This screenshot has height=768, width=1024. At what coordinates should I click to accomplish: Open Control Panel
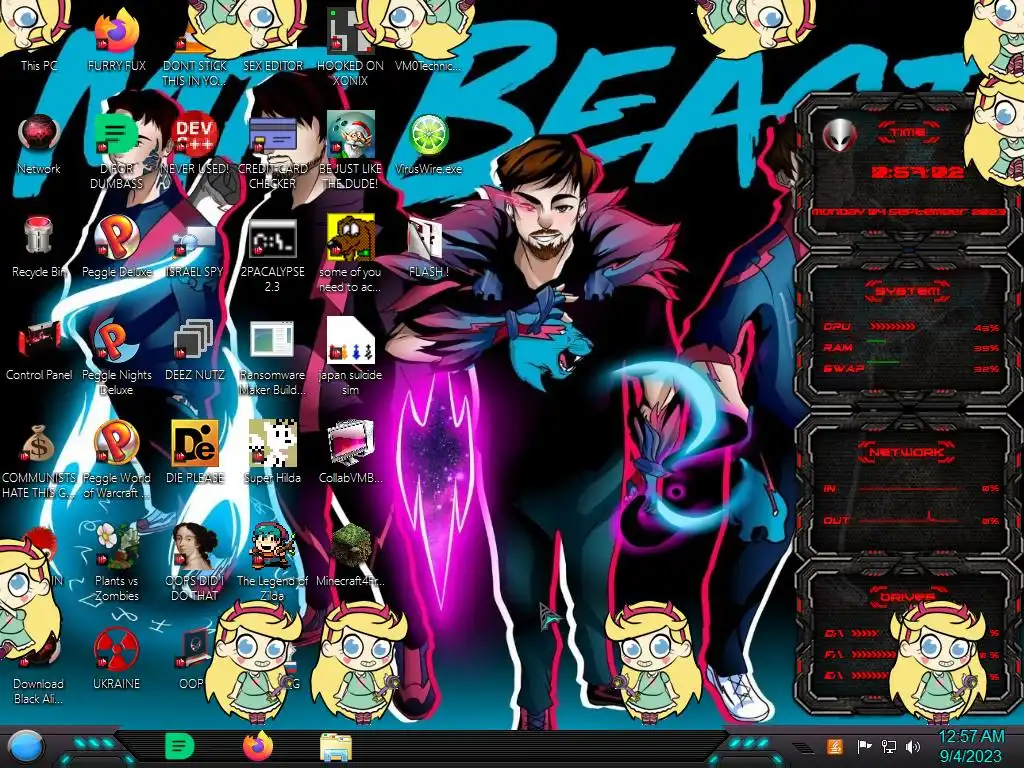click(39, 349)
